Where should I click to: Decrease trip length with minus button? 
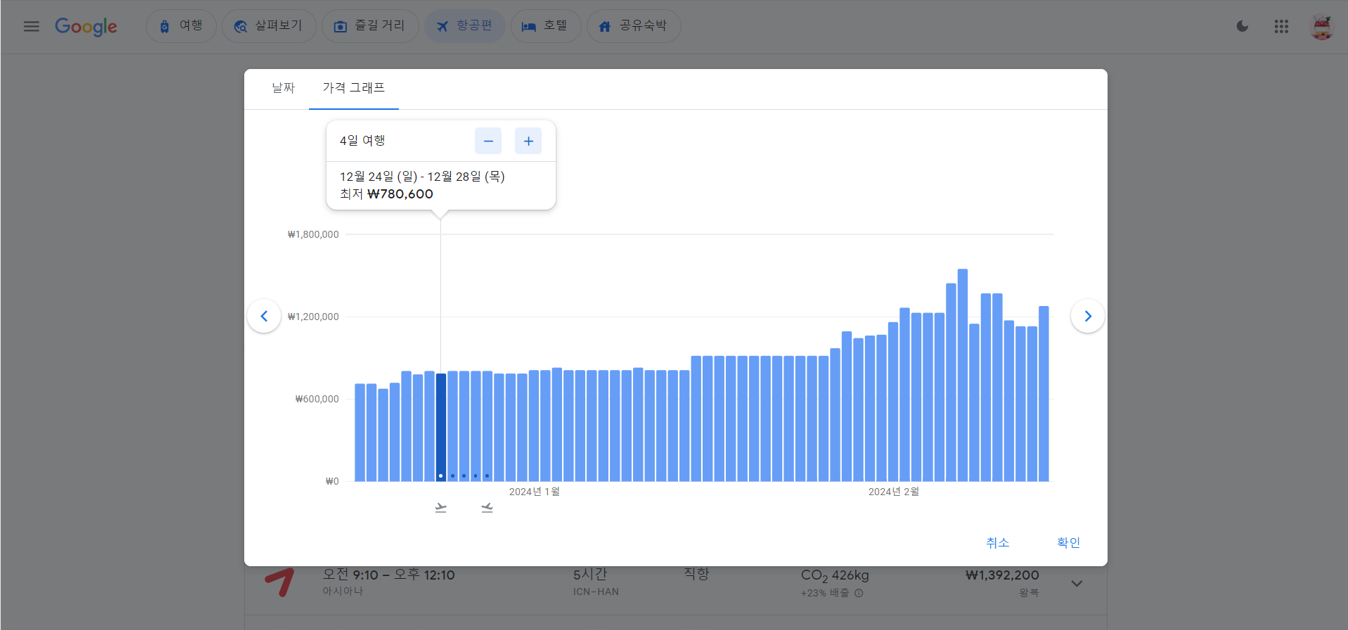point(488,141)
